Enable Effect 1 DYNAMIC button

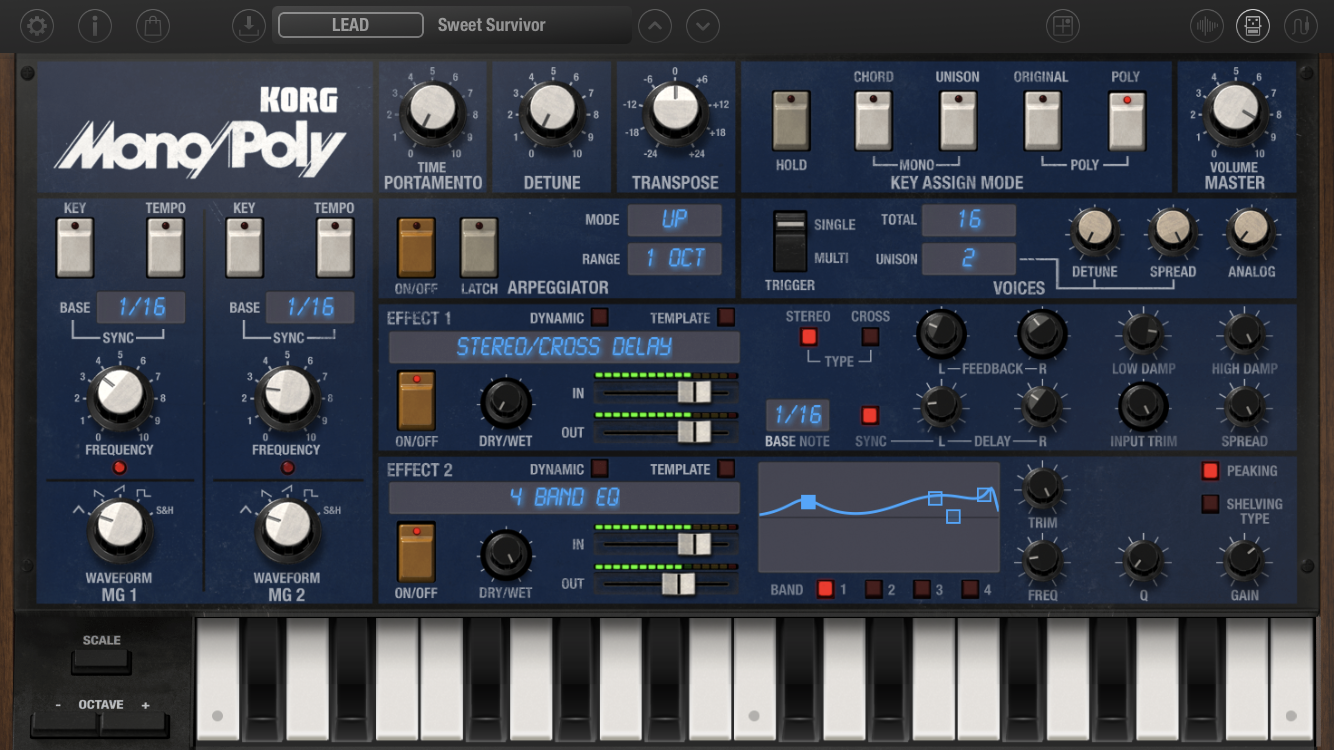[600, 318]
